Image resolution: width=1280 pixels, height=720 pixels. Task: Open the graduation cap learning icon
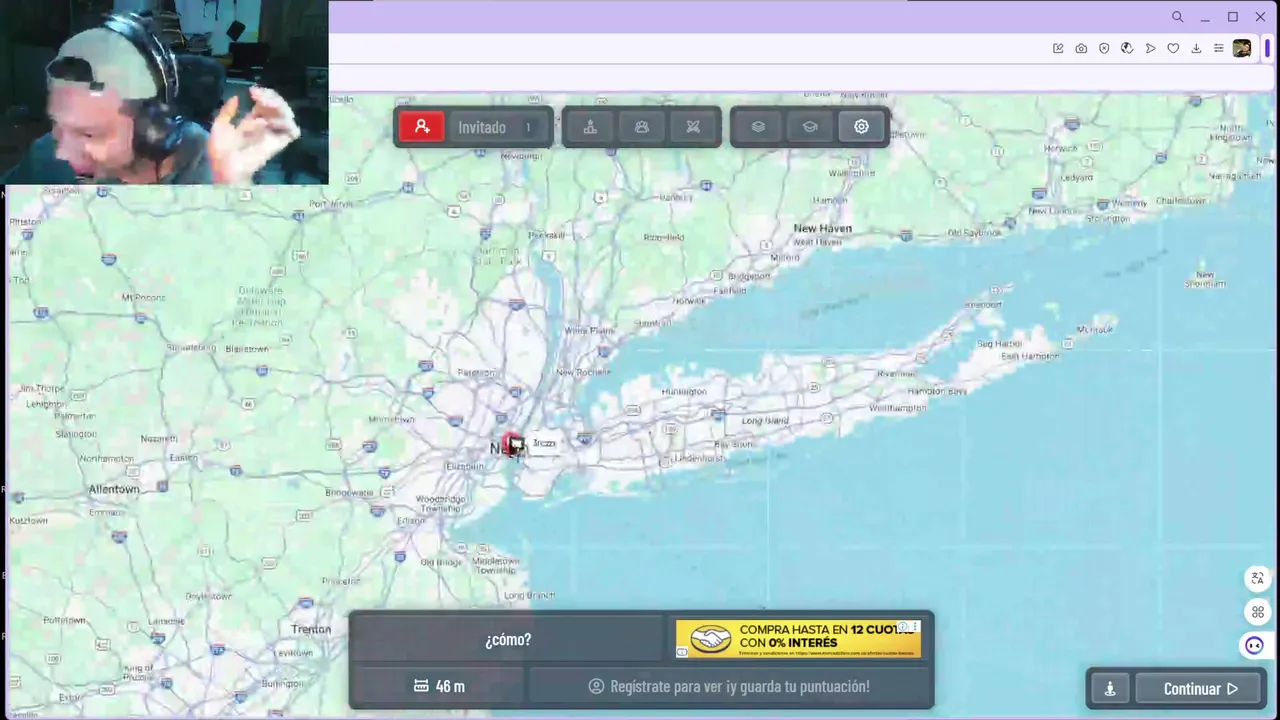coord(810,127)
